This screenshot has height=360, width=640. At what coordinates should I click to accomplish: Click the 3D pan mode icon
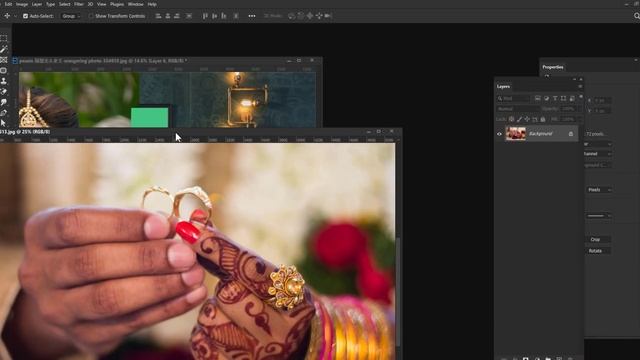(x=310, y=16)
